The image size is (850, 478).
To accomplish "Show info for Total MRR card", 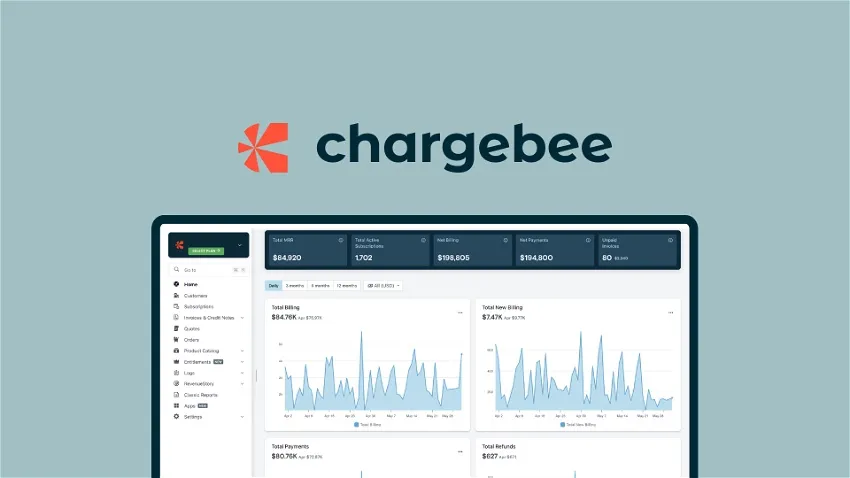I will pos(341,240).
